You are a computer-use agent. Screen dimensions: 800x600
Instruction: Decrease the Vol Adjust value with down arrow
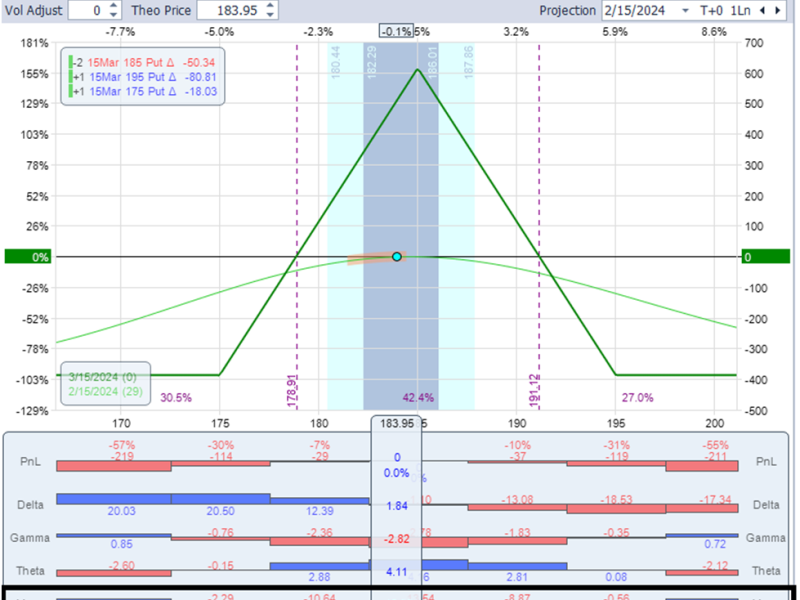(112, 15)
